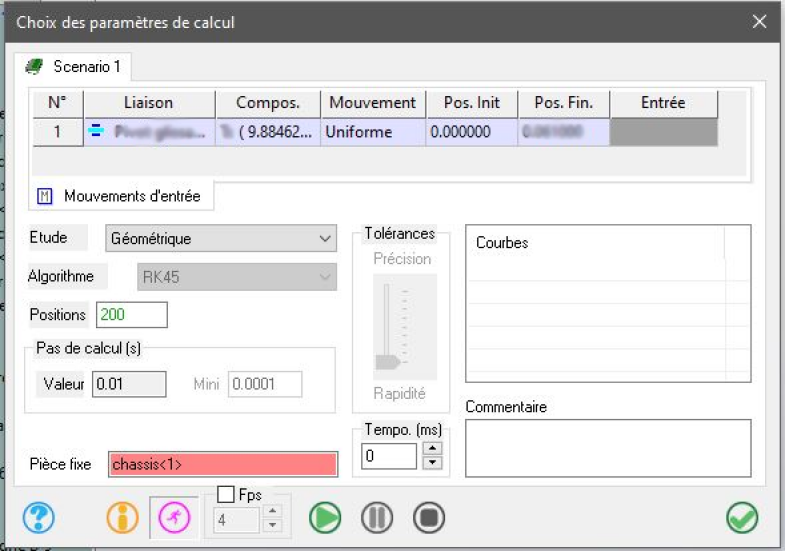Click the Précision/Rapidité tolerance slider thumb
This screenshot has width=785, height=551.
(x=387, y=361)
